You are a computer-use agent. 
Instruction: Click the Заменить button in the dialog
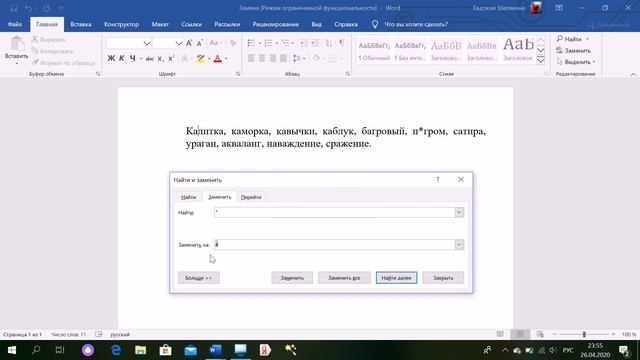pyautogui.click(x=292, y=278)
